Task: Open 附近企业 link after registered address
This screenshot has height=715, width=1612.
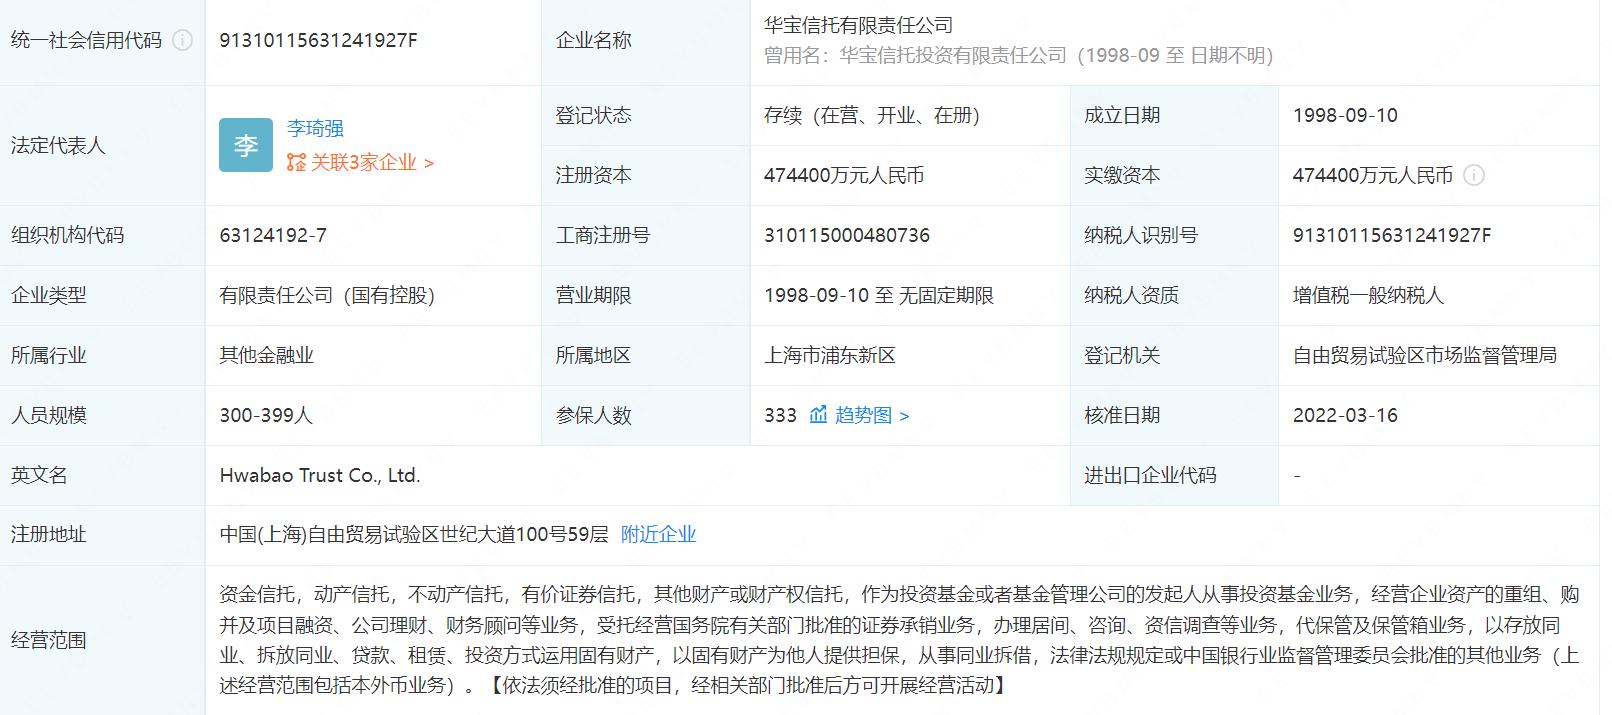Action: point(658,534)
